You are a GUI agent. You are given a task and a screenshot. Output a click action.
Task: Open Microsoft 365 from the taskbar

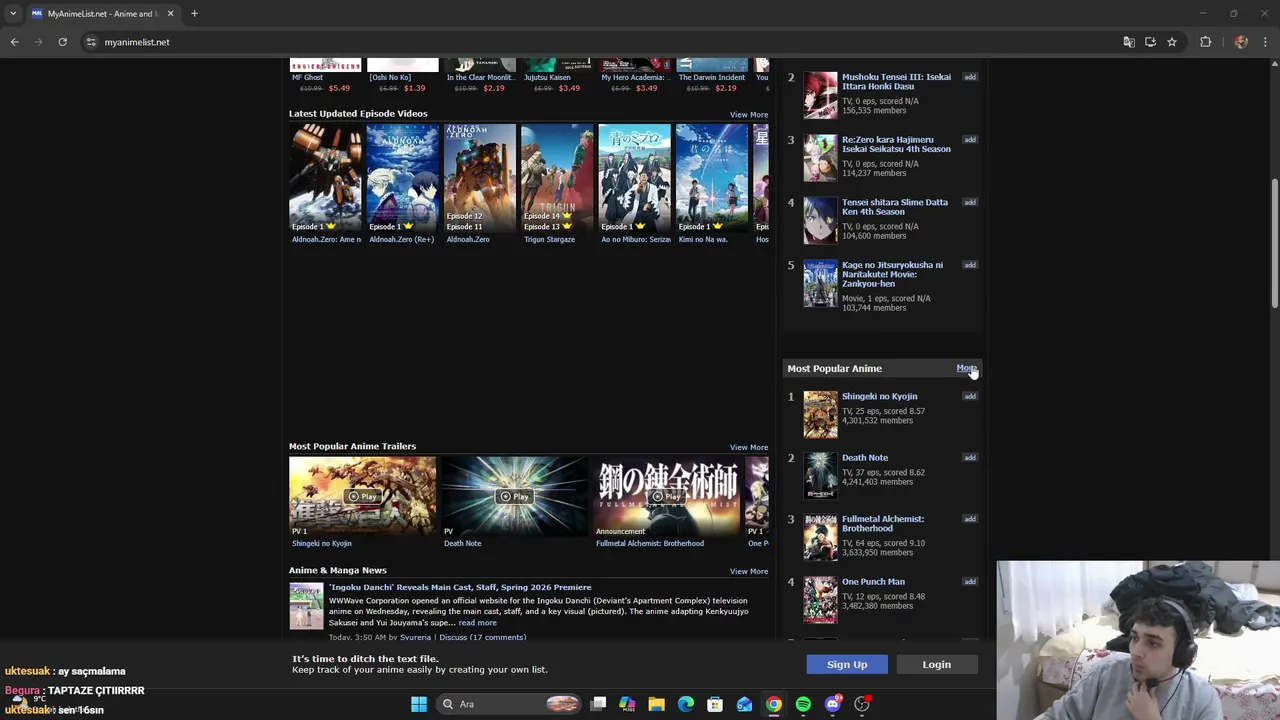coord(627,704)
